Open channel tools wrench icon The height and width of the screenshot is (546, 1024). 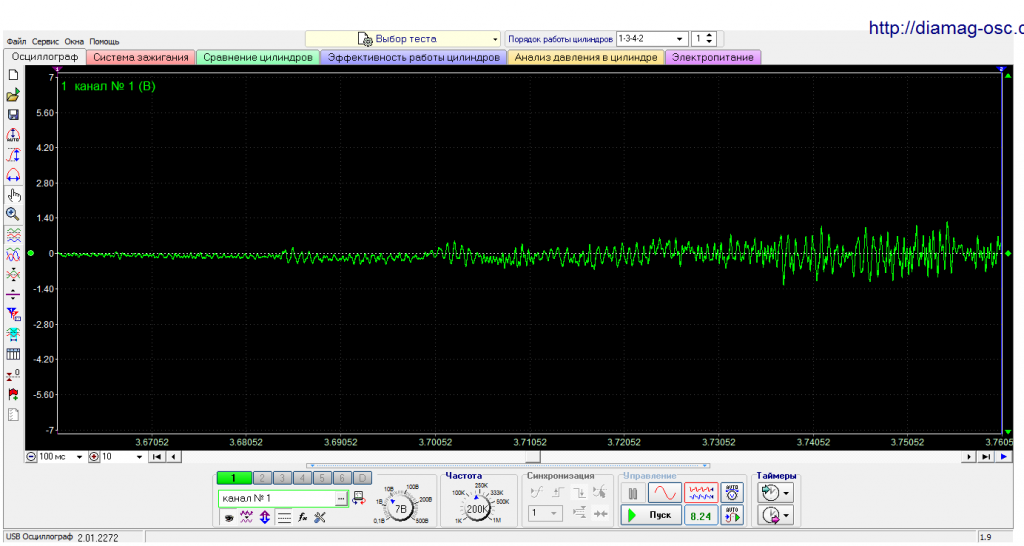tap(320, 517)
